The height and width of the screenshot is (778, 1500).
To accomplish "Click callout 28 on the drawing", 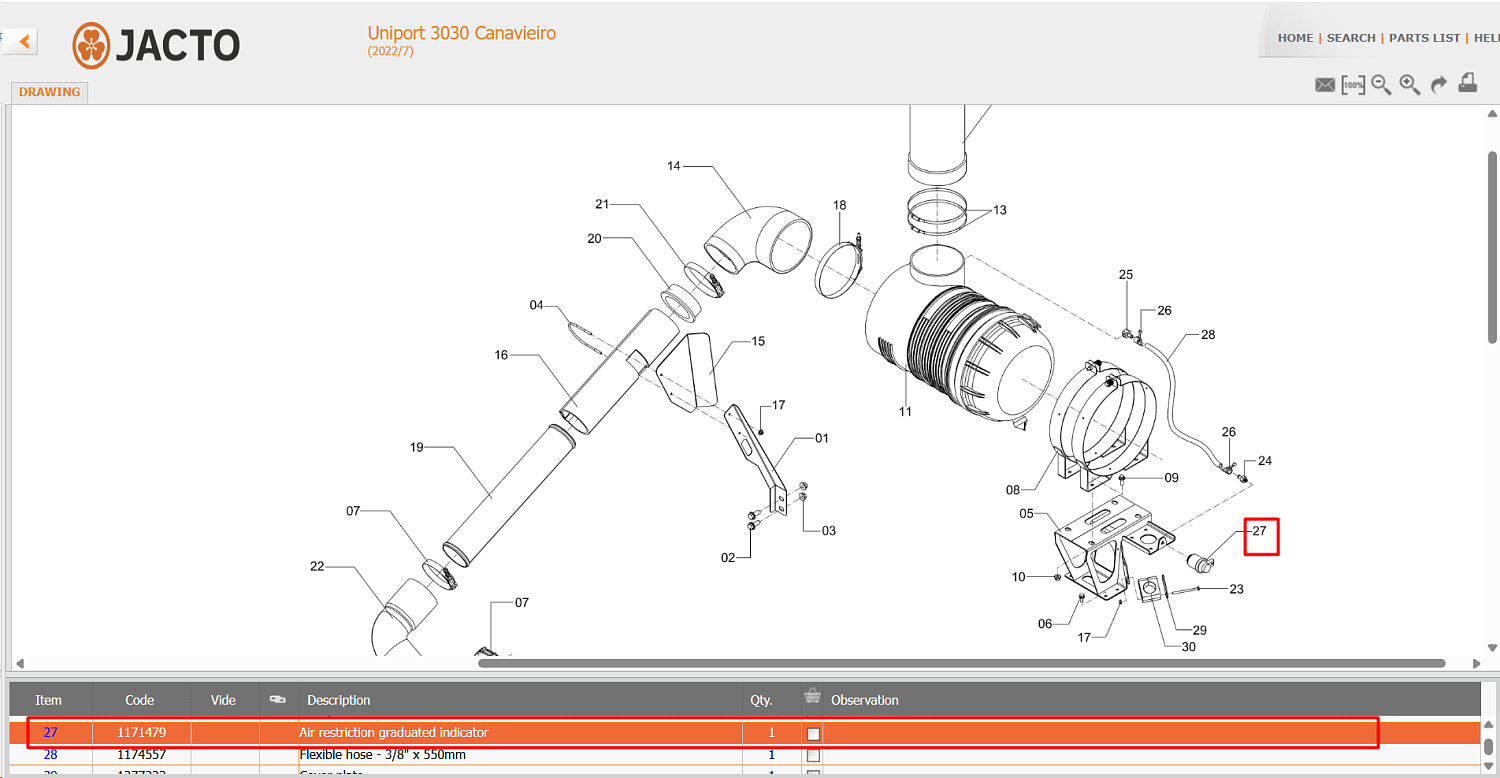I will pyautogui.click(x=1208, y=334).
